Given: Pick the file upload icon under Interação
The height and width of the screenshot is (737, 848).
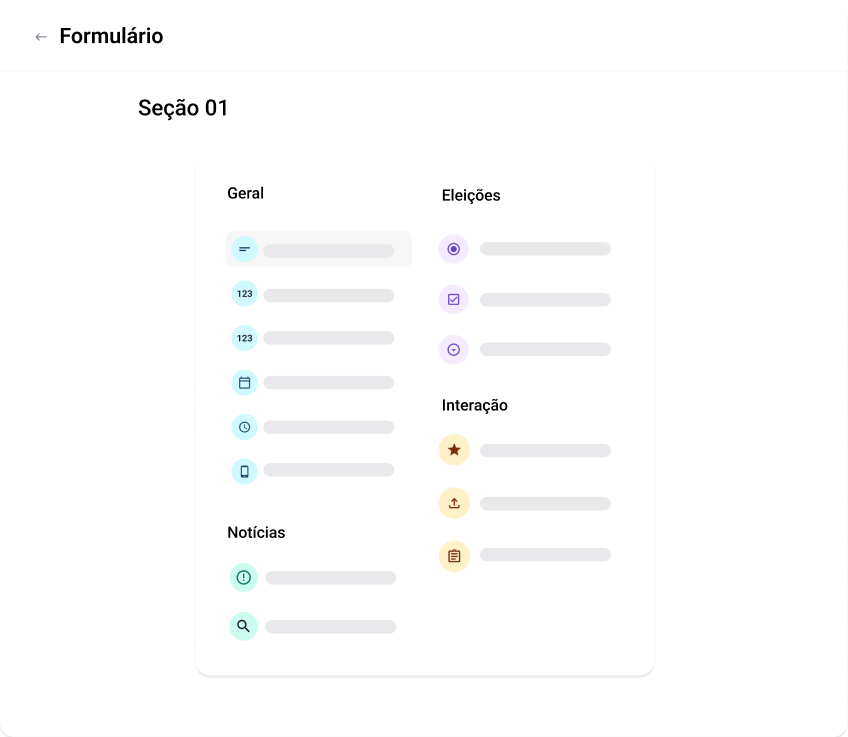Looking at the screenshot, I should (x=454, y=503).
